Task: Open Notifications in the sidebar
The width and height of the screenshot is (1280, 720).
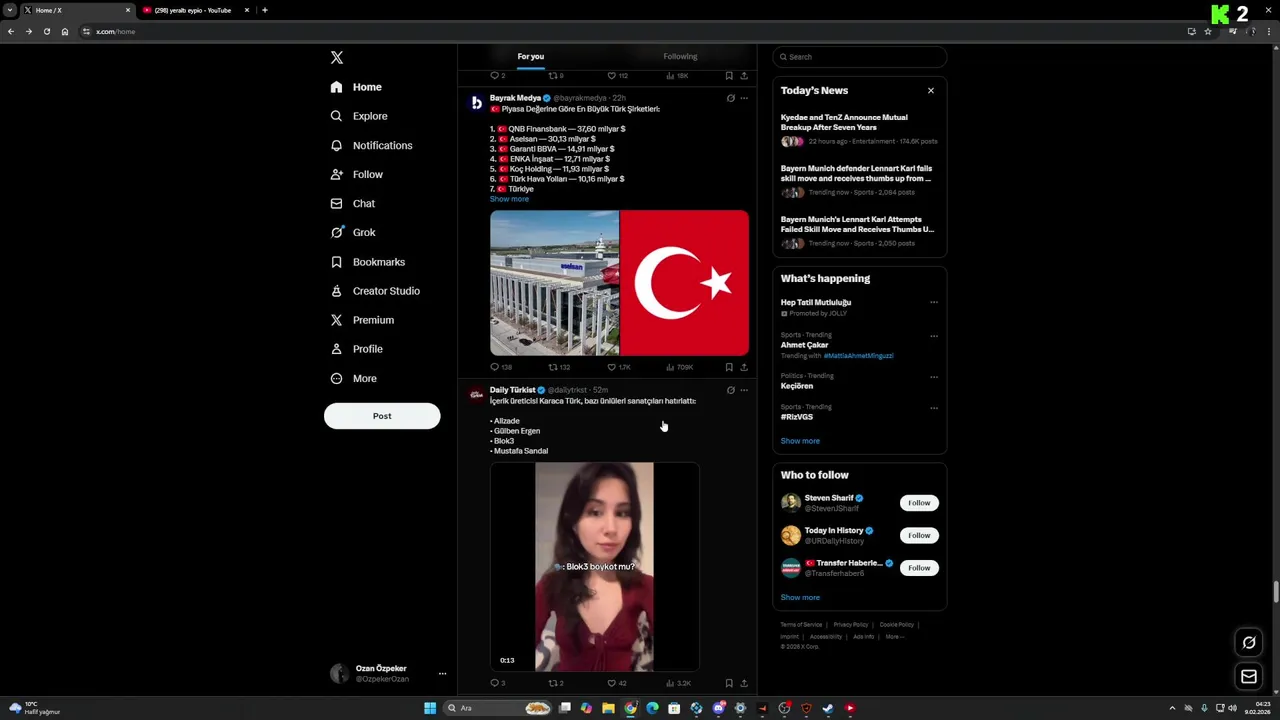Action: (371, 145)
